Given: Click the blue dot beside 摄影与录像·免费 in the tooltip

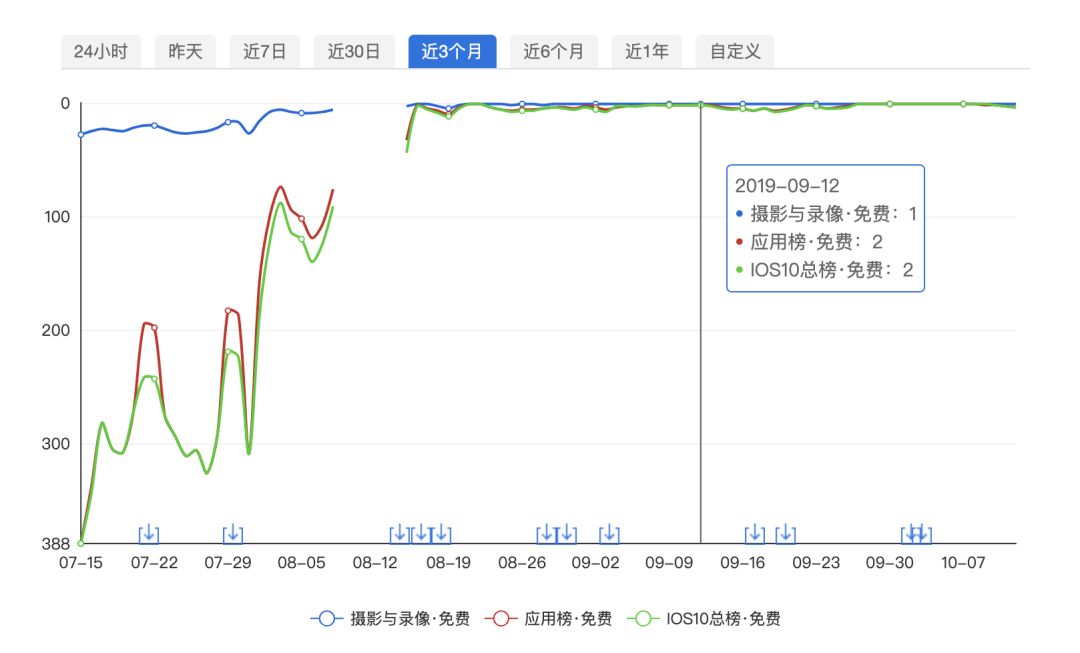Looking at the screenshot, I should (739, 213).
